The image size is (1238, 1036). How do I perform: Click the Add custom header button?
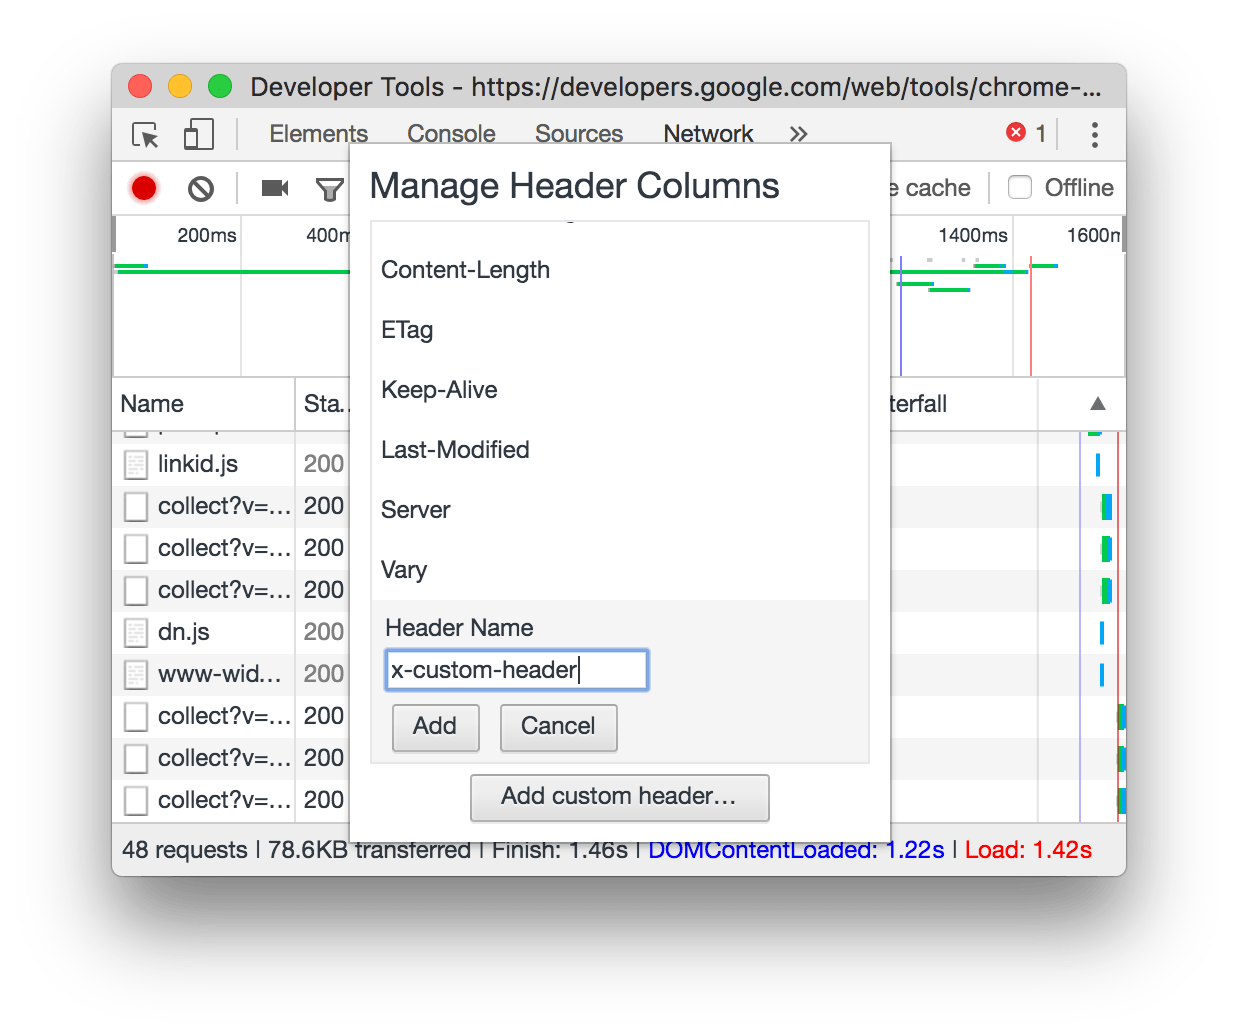click(619, 797)
